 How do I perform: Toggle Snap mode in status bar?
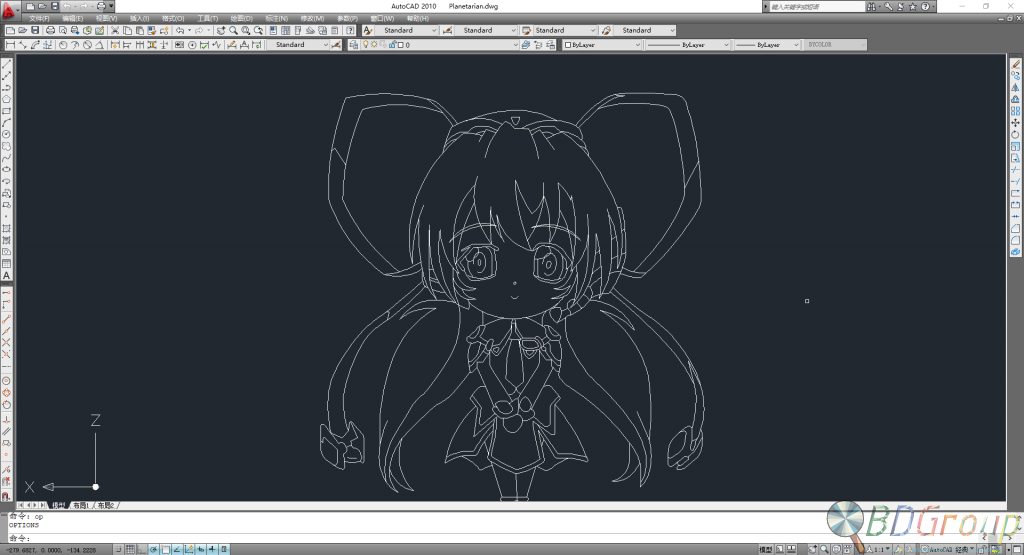pyautogui.click(x=118, y=549)
